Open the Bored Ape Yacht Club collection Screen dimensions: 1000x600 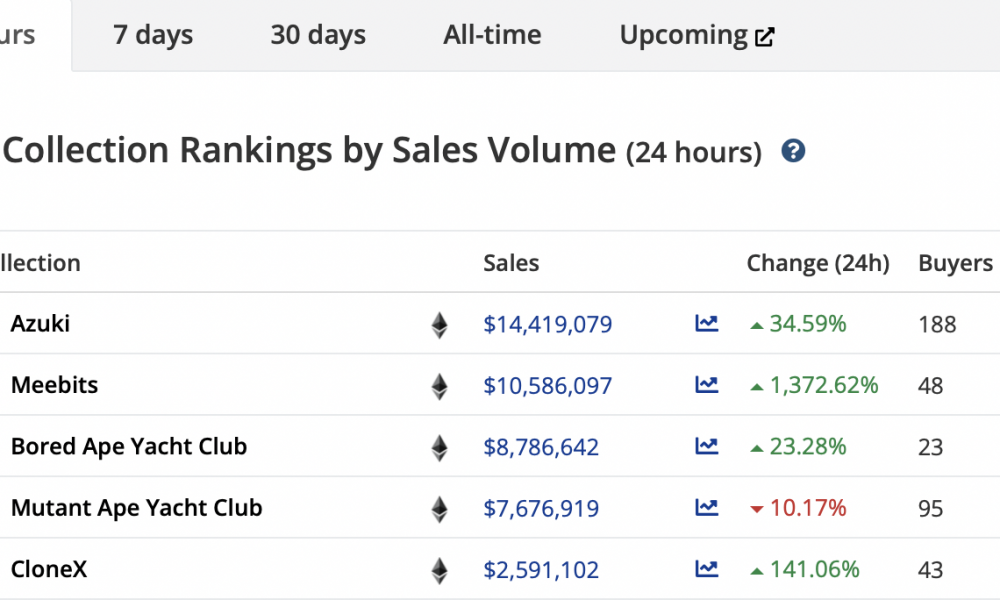click(x=129, y=446)
